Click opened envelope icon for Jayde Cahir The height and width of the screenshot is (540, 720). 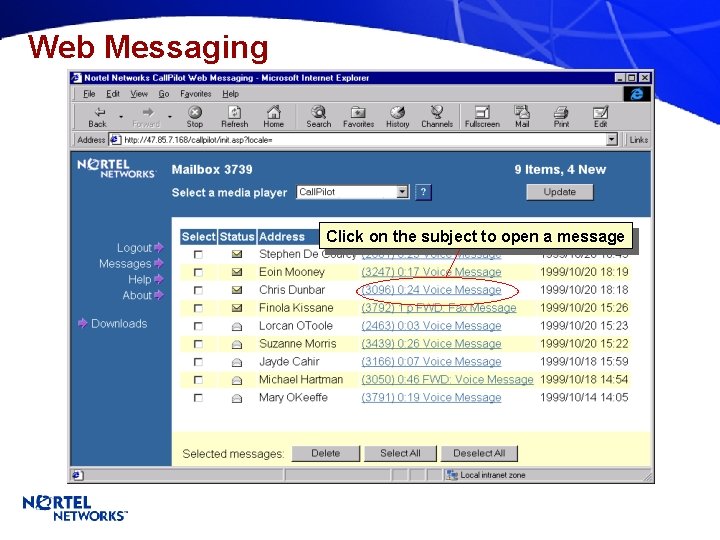pos(237,362)
